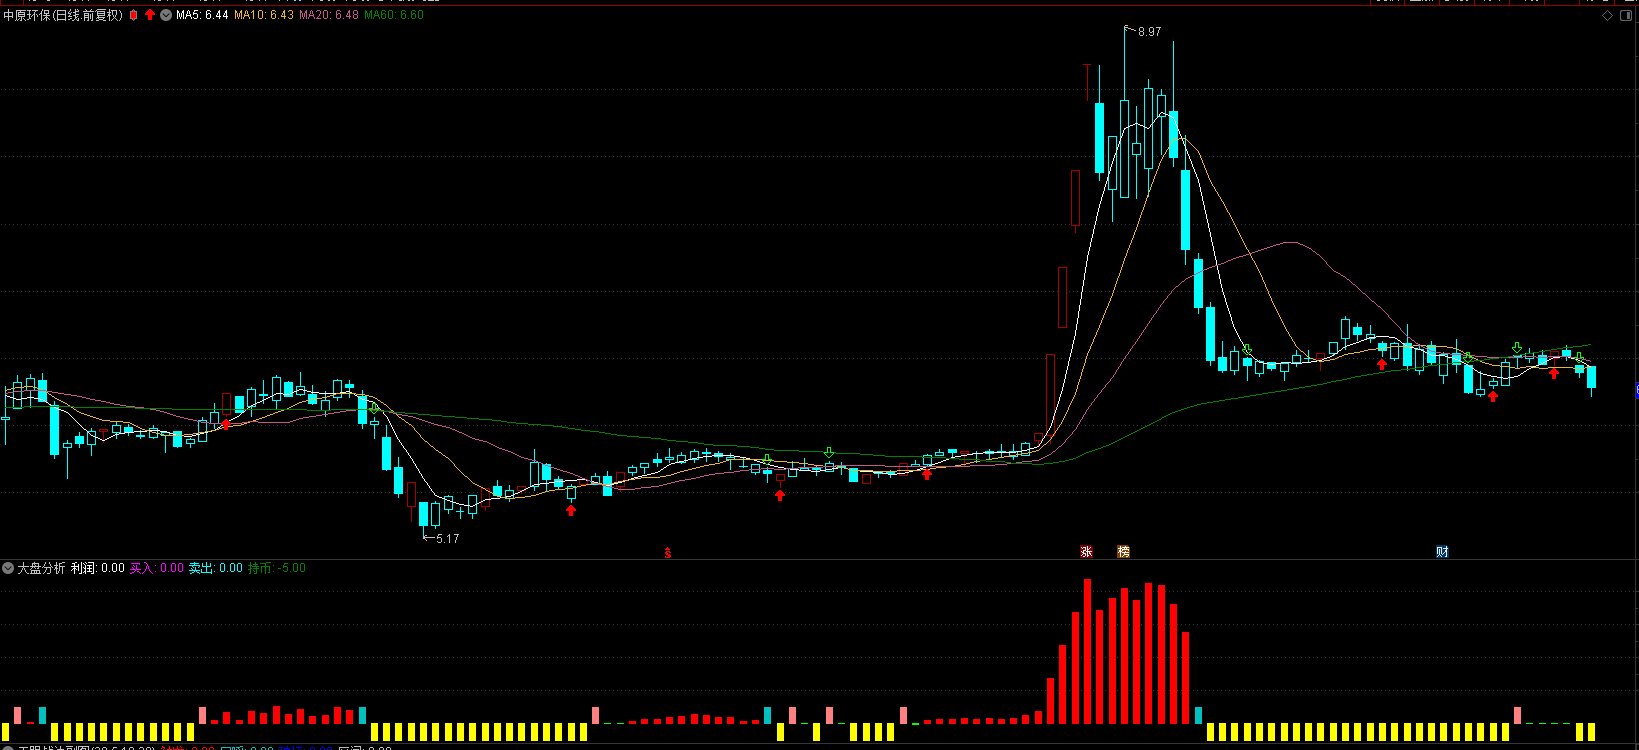Screen dimensions: 1639x750
Task: Click the 持币: -5.00 value
Action: coord(277,568)
